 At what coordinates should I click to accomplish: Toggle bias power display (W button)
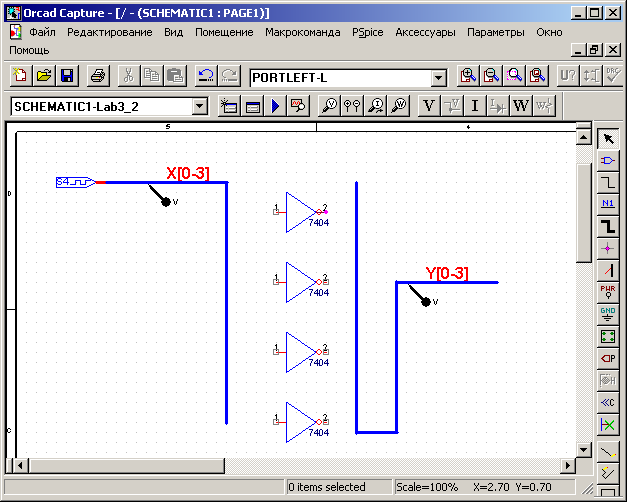[x=521, y=106]
